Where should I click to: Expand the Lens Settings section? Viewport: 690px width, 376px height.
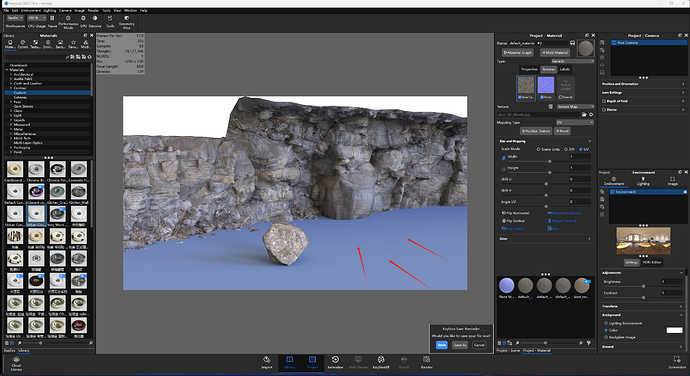click(x=642, y=92)
